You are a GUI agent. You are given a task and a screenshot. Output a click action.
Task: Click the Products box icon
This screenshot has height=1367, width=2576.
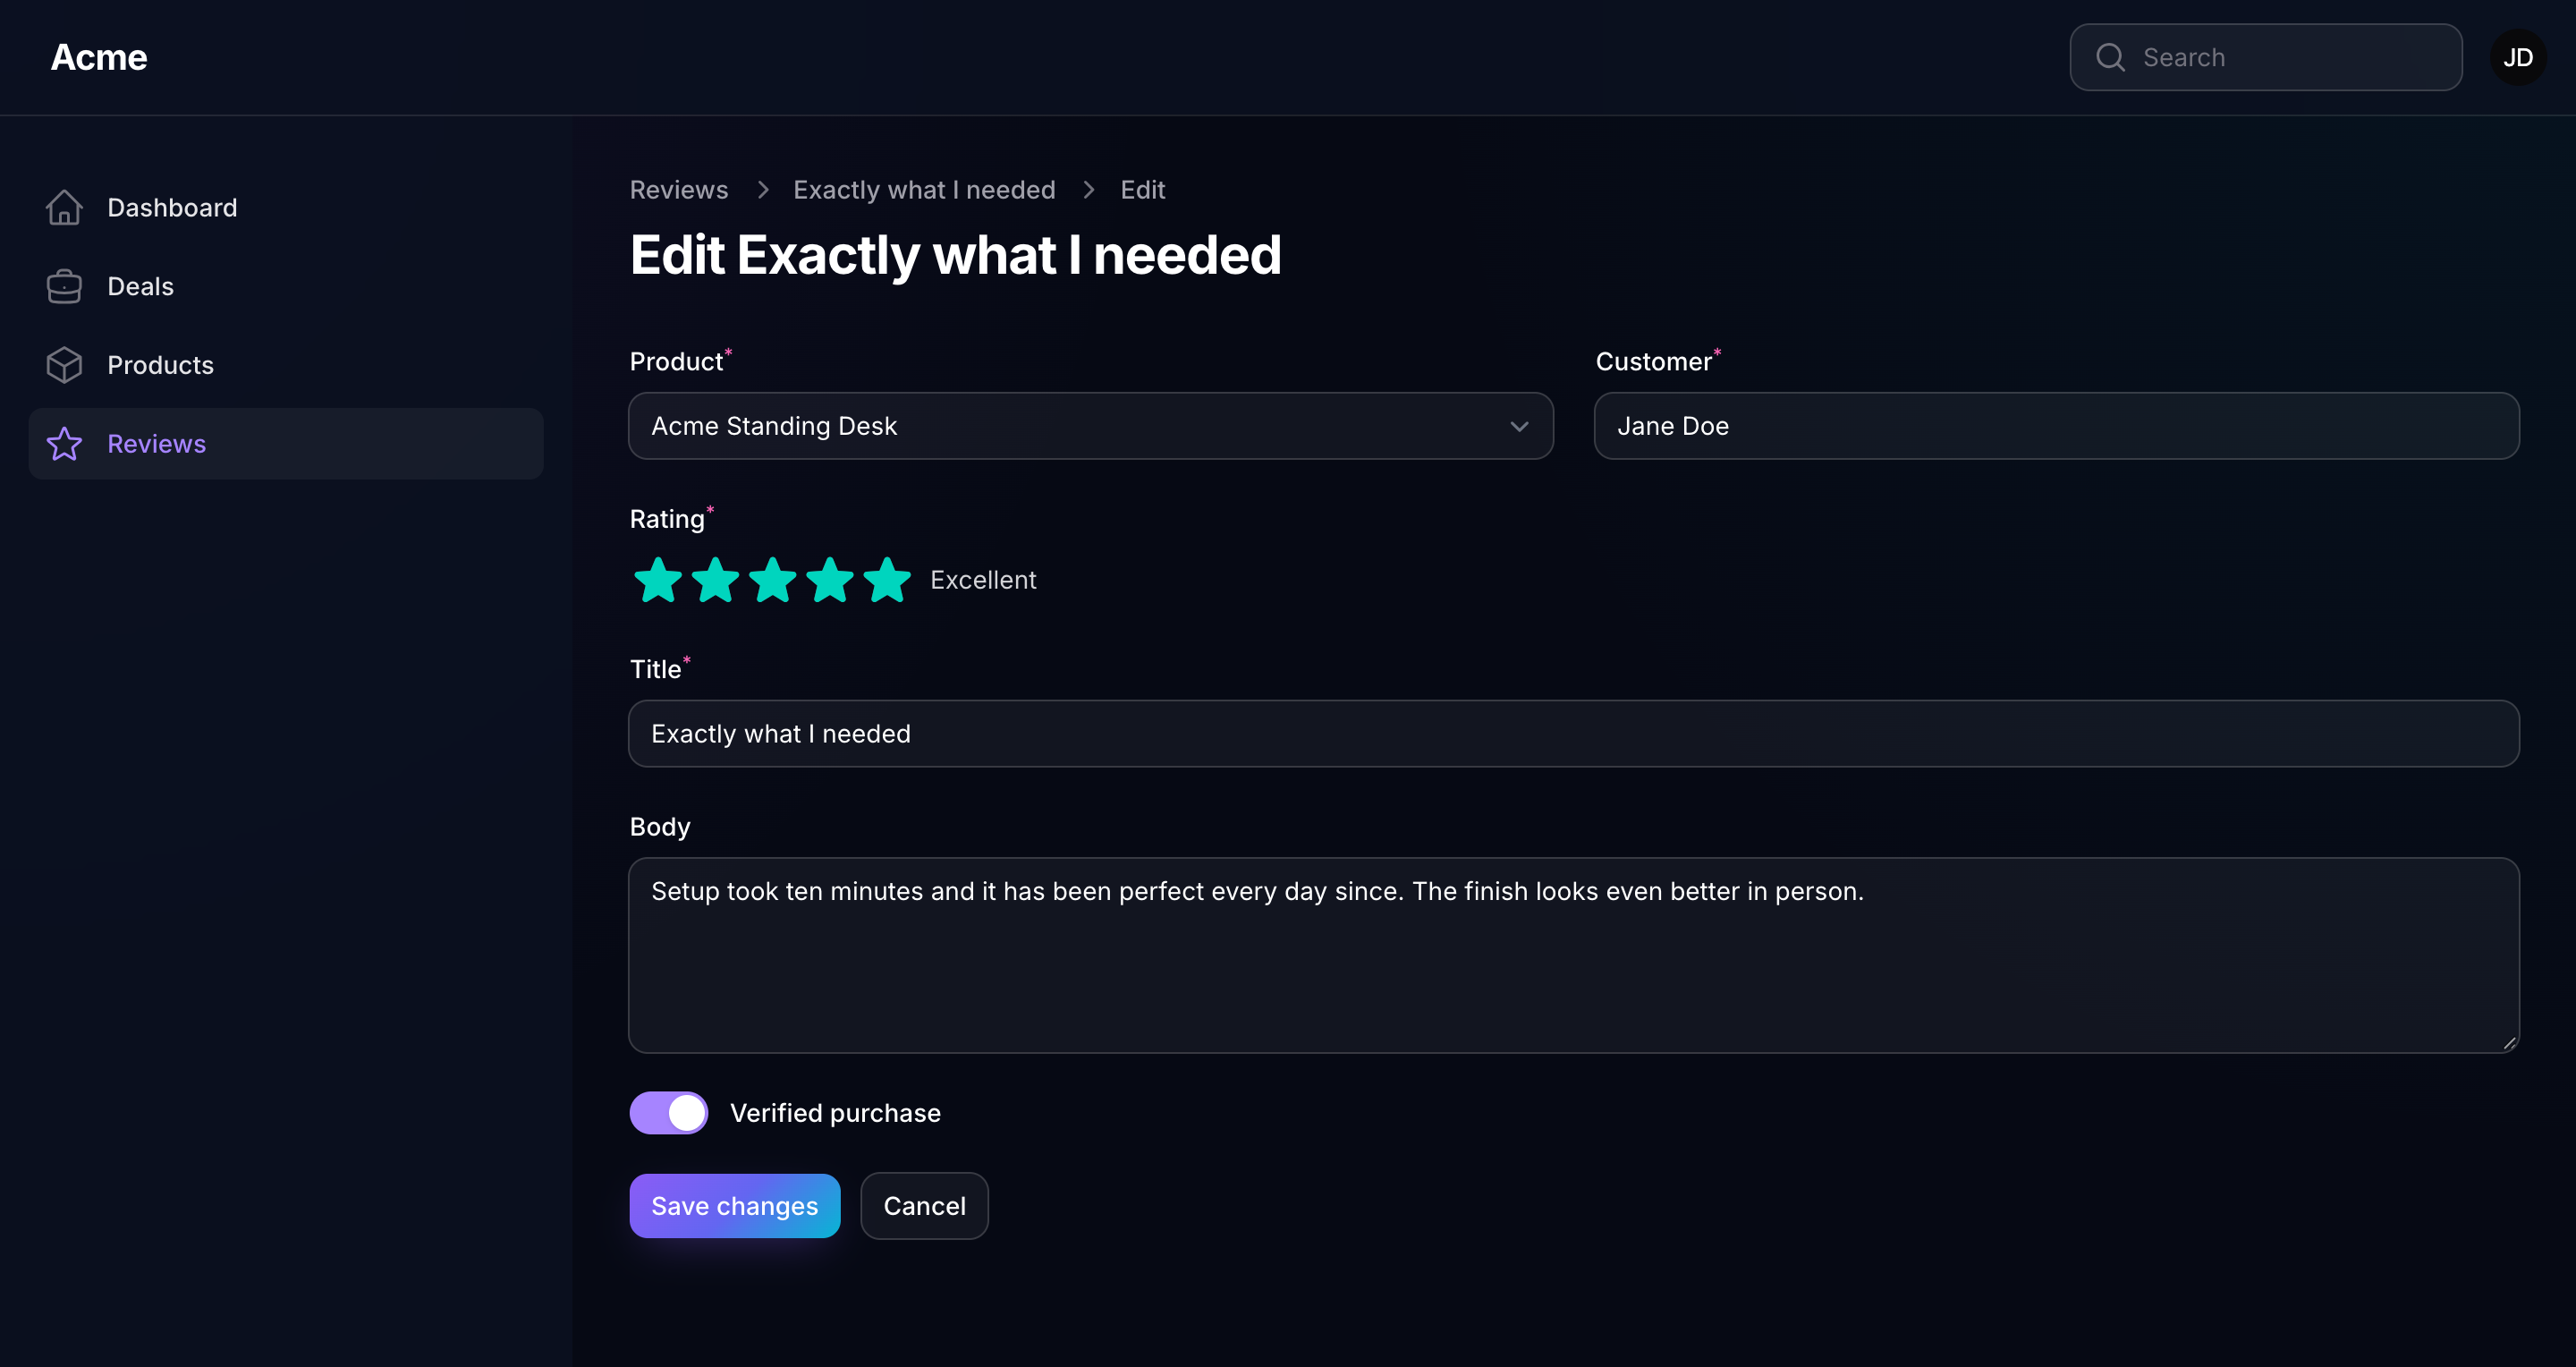coord(64,365)
